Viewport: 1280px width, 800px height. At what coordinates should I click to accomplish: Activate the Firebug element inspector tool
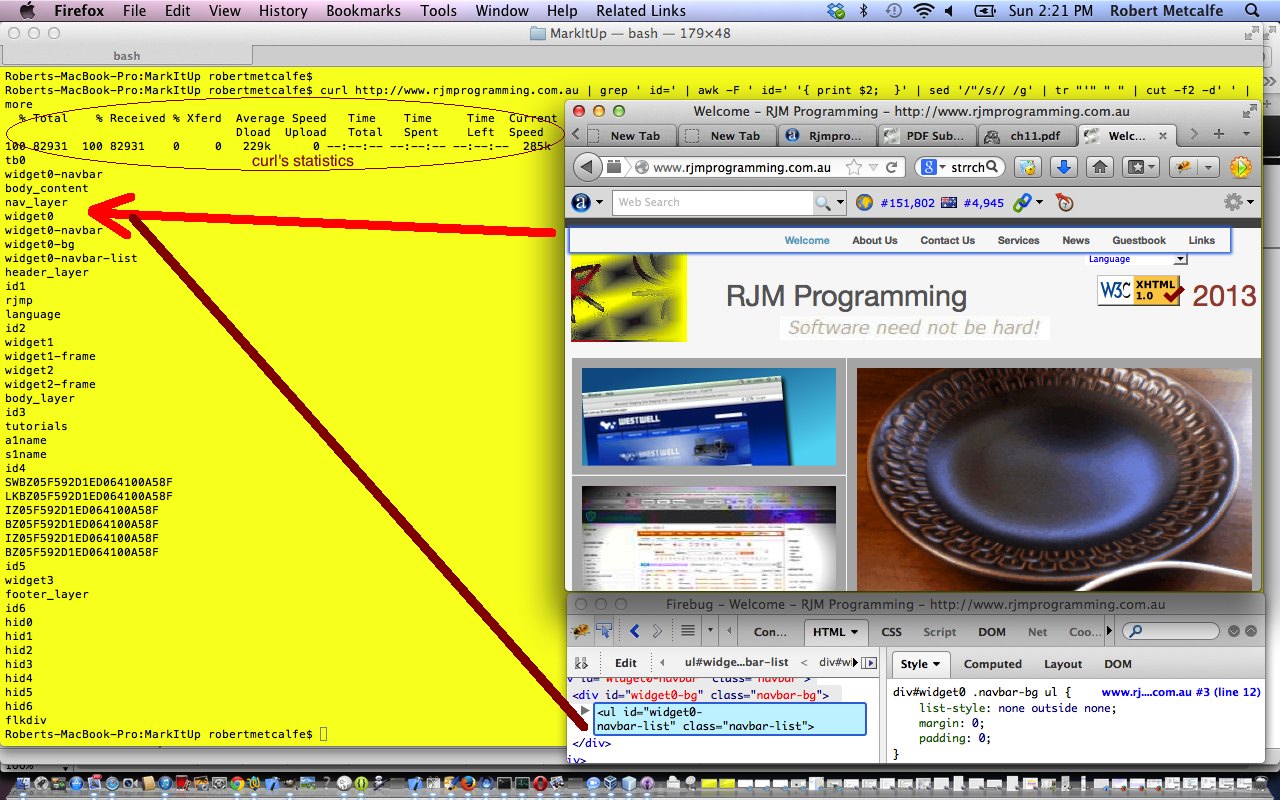tap(605, 631)
